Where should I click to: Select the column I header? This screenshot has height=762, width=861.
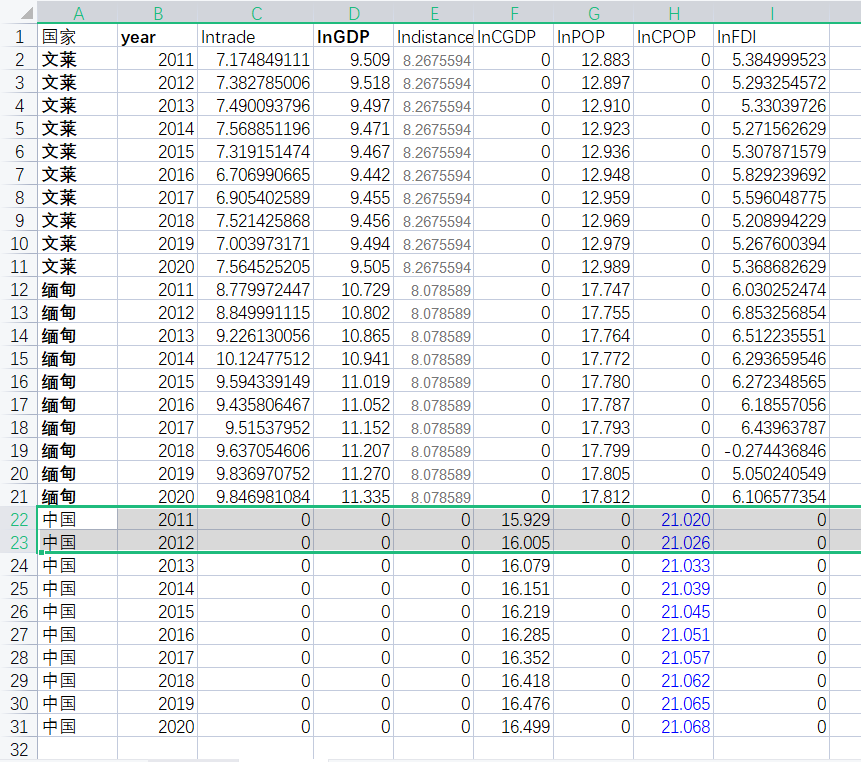point(771,13)
